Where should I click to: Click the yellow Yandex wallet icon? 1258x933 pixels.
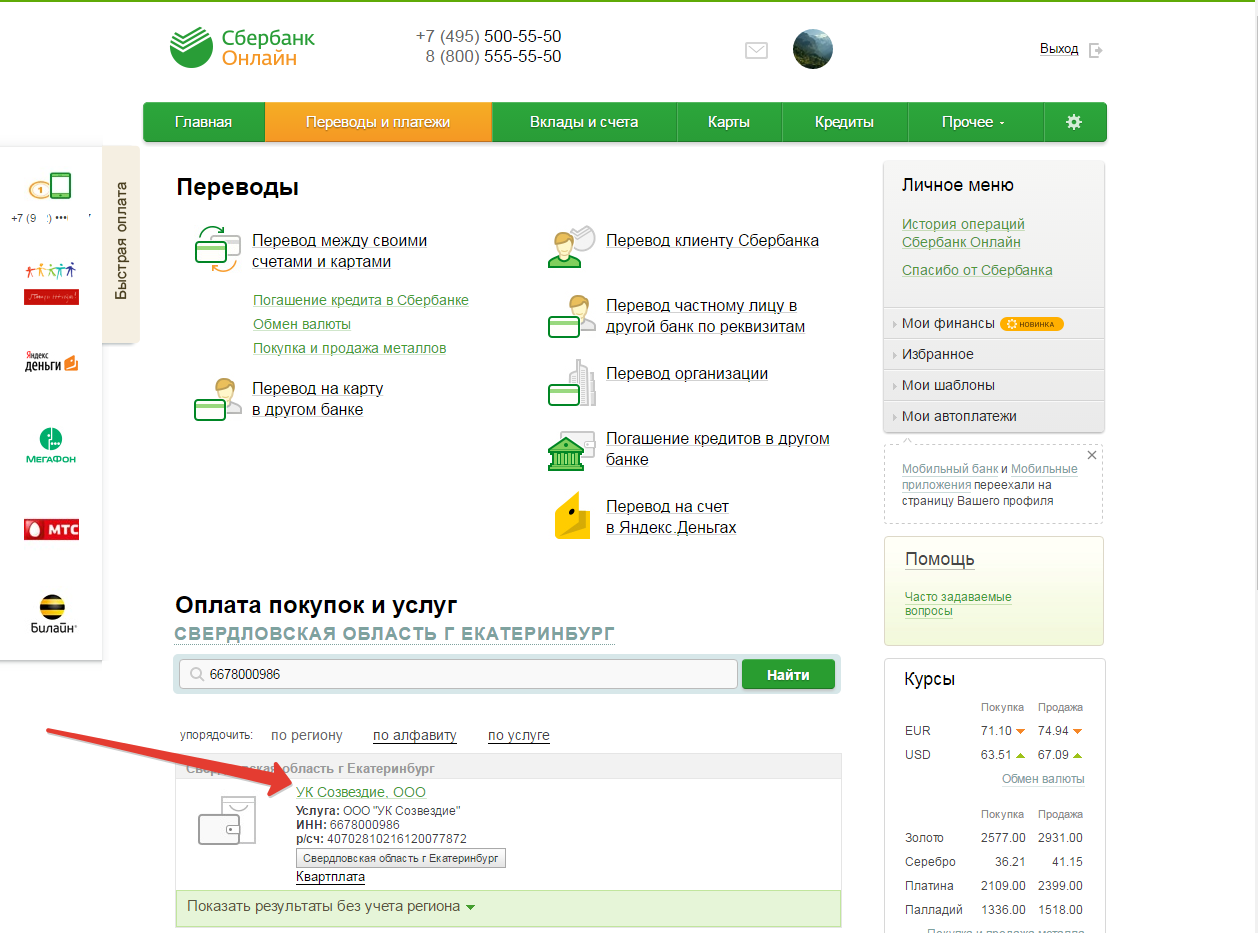tap(572, 516)
